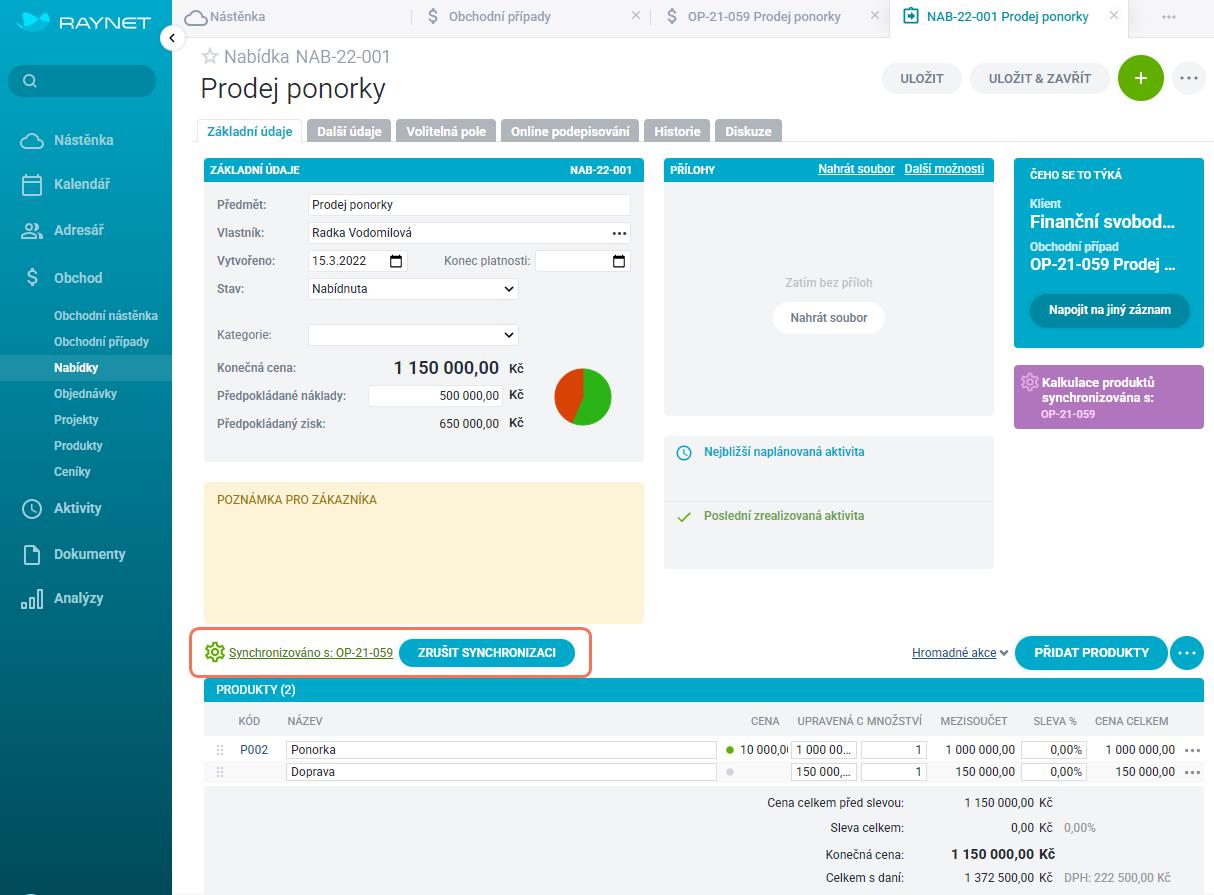Expand the Stav dropdown showing Nabídnuta
This screenshot has width=1214, height=895.
tap(413, 289)
